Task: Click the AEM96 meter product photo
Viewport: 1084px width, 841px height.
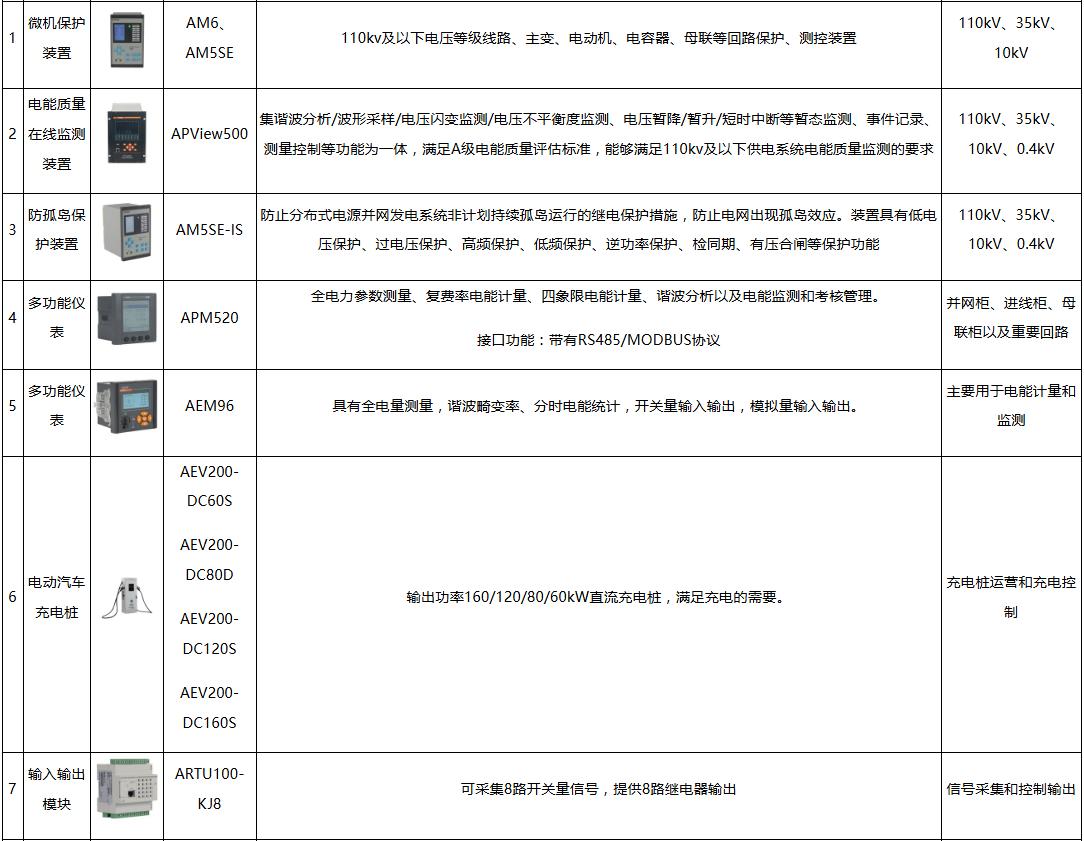Action: click(x=125, y=407)
